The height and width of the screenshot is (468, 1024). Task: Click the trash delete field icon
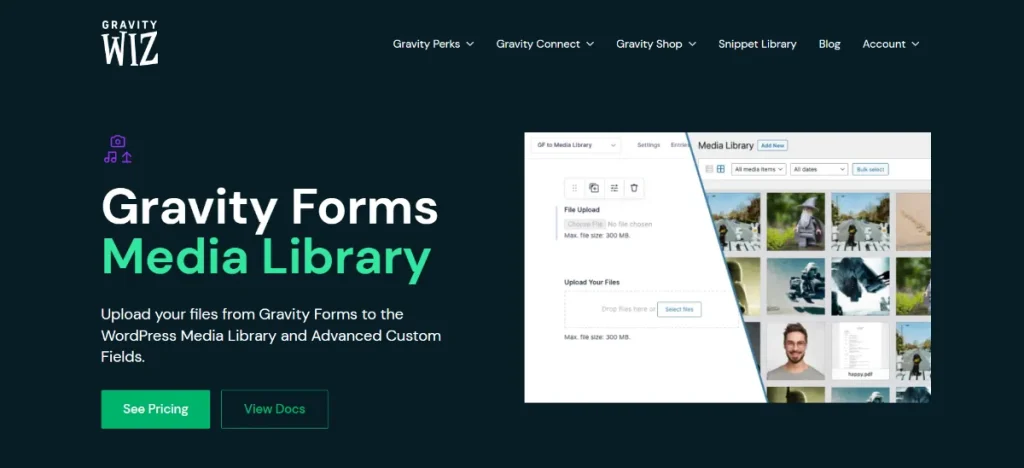tap(634, 188)
